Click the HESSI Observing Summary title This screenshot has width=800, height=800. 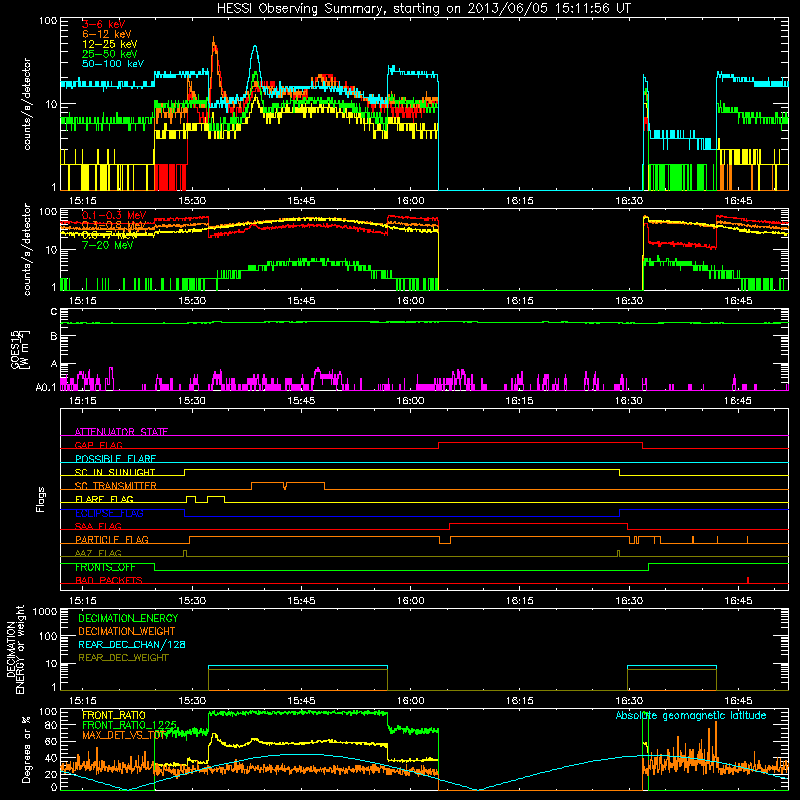(x=423, y=8)
